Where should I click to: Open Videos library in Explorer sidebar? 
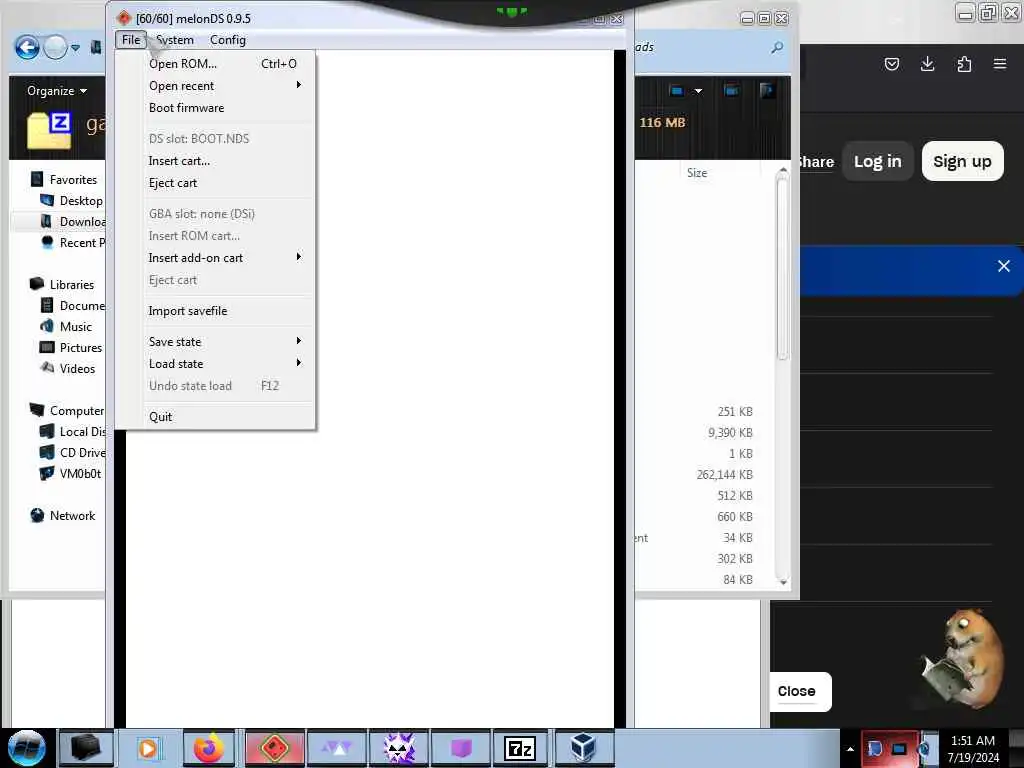[x=68, y=368]
